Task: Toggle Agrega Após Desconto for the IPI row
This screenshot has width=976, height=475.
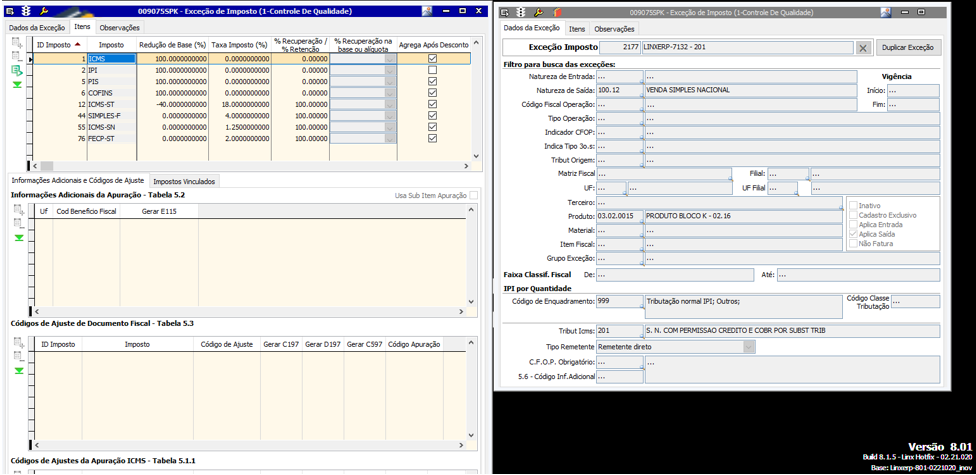Action: click(x=432, y=70)
